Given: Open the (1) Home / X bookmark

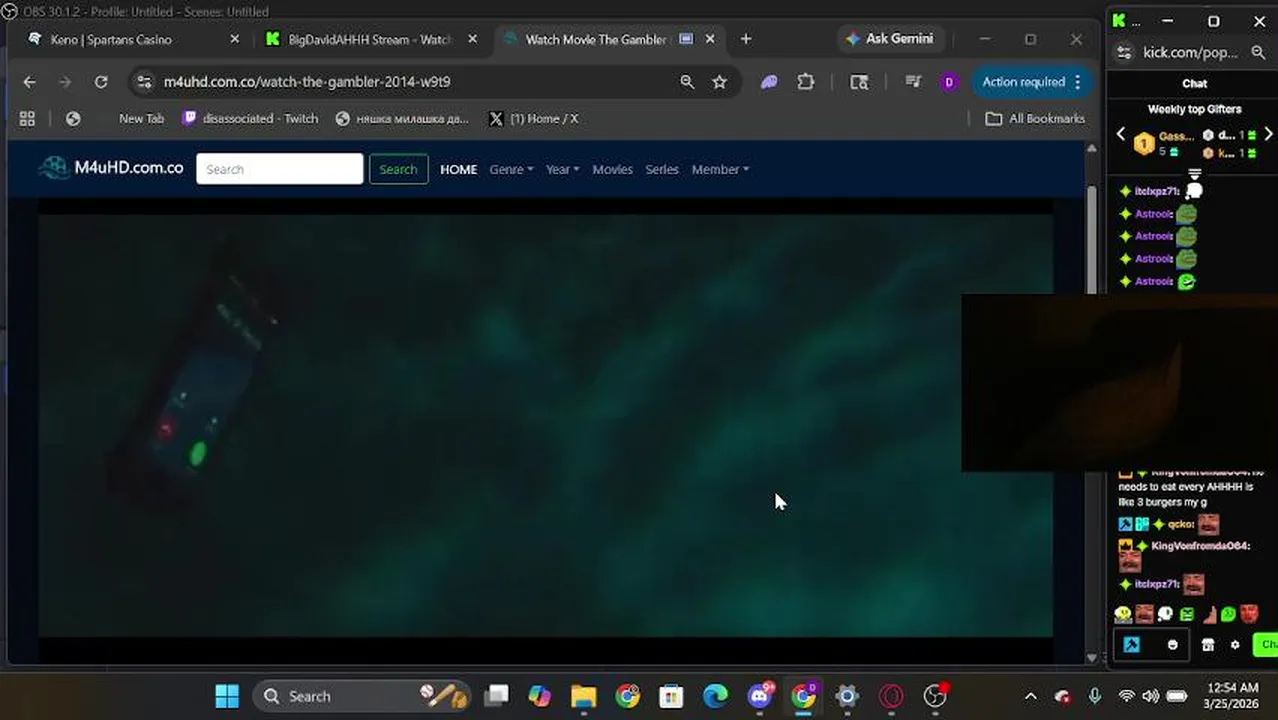Looking at the screenshot, I should 533,118.
